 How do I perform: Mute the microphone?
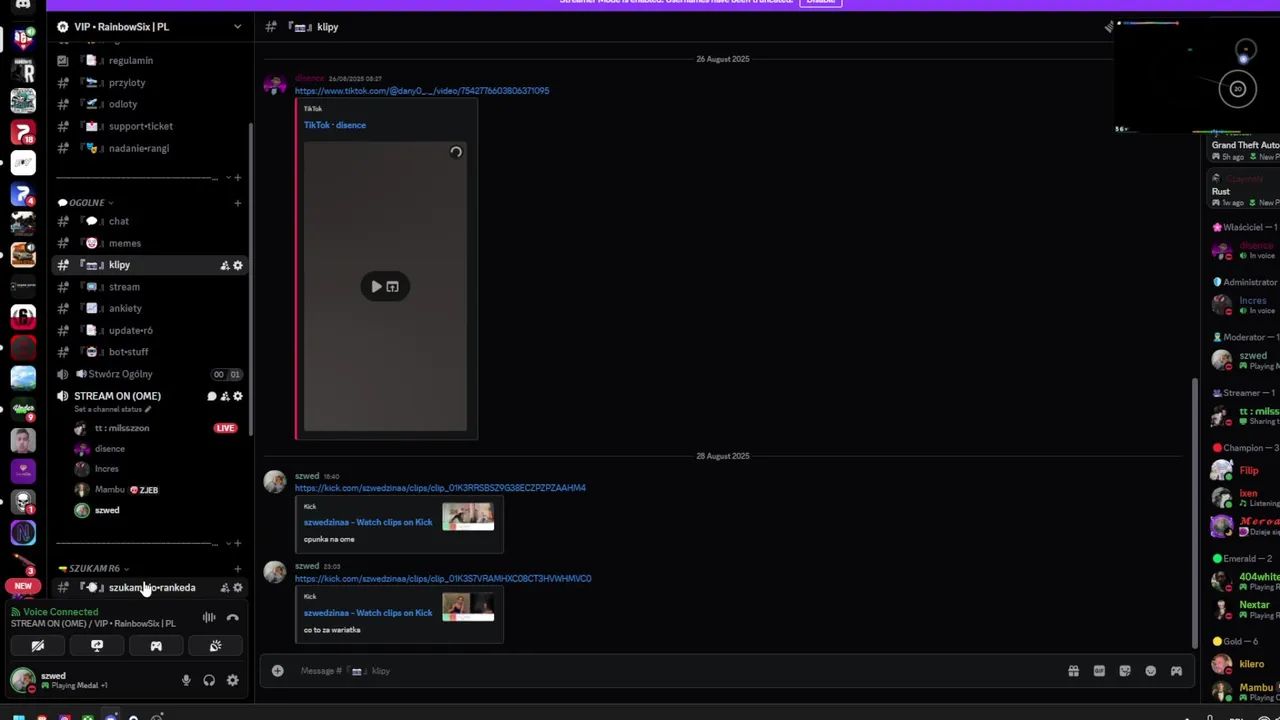click(186, 681)
